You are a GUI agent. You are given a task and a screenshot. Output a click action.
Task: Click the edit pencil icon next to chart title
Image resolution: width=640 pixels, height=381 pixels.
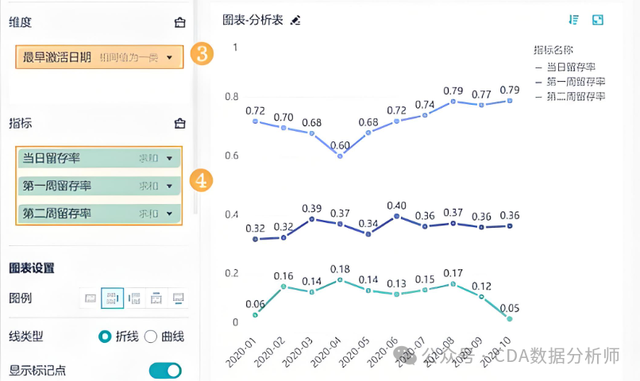point(295,20)
